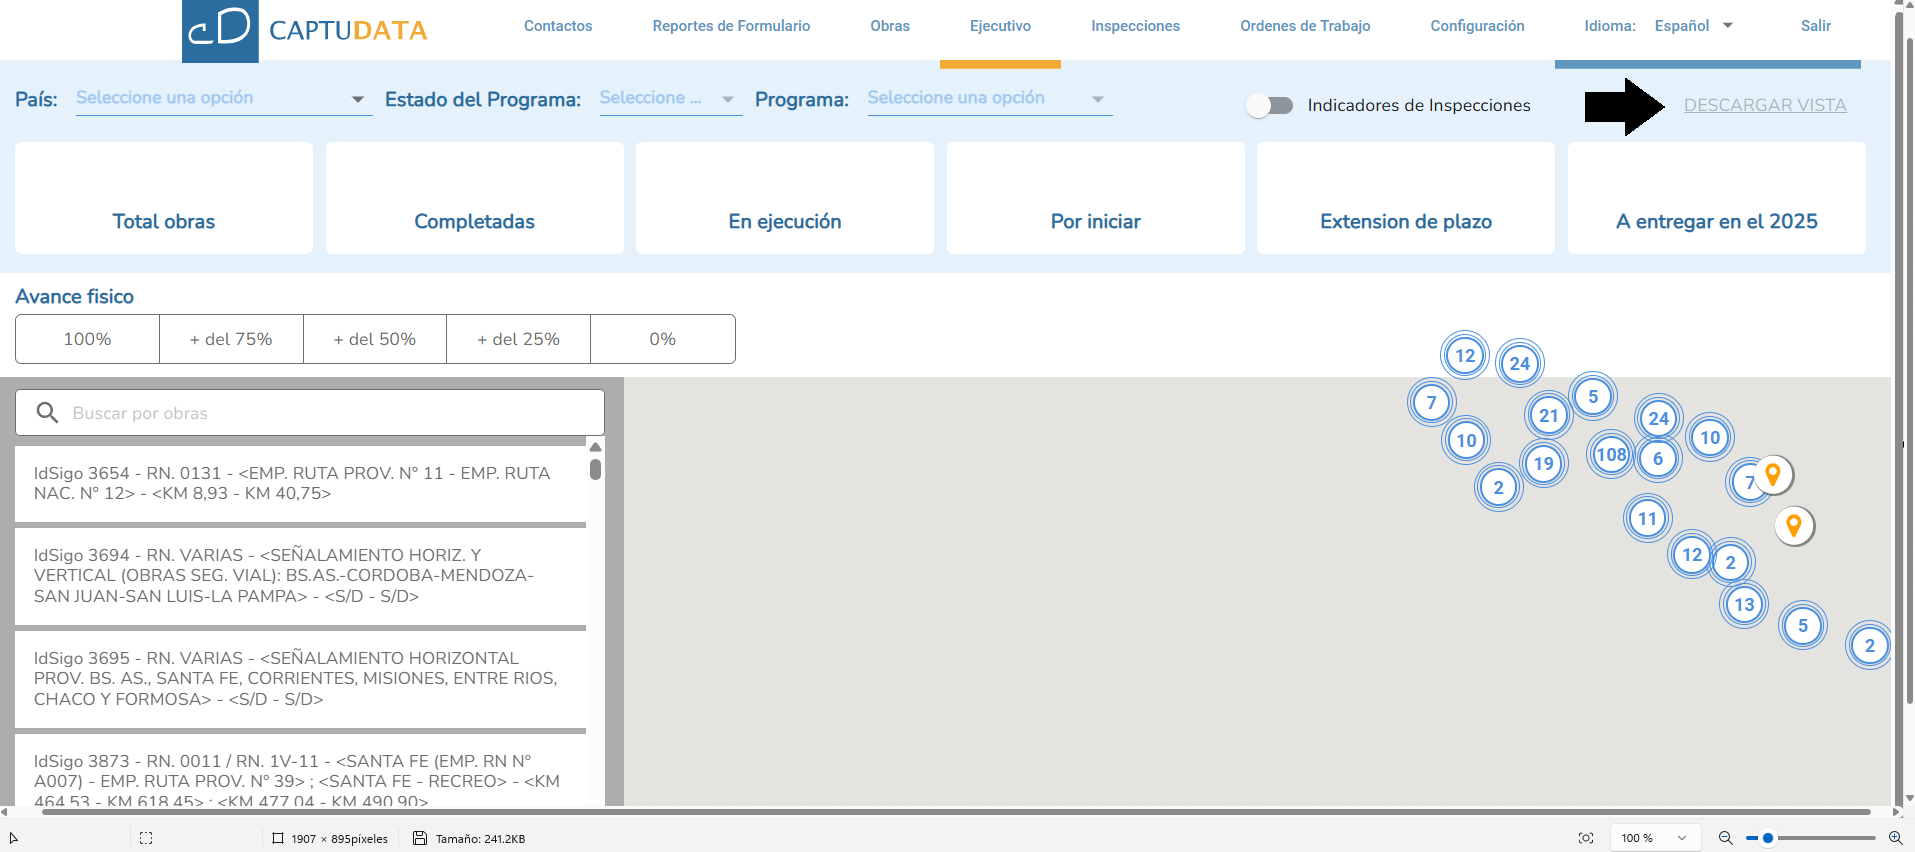Click the zoom slider in the status bar
The width and height of the screenshot is (1915, 852).
pos(1810,838)
